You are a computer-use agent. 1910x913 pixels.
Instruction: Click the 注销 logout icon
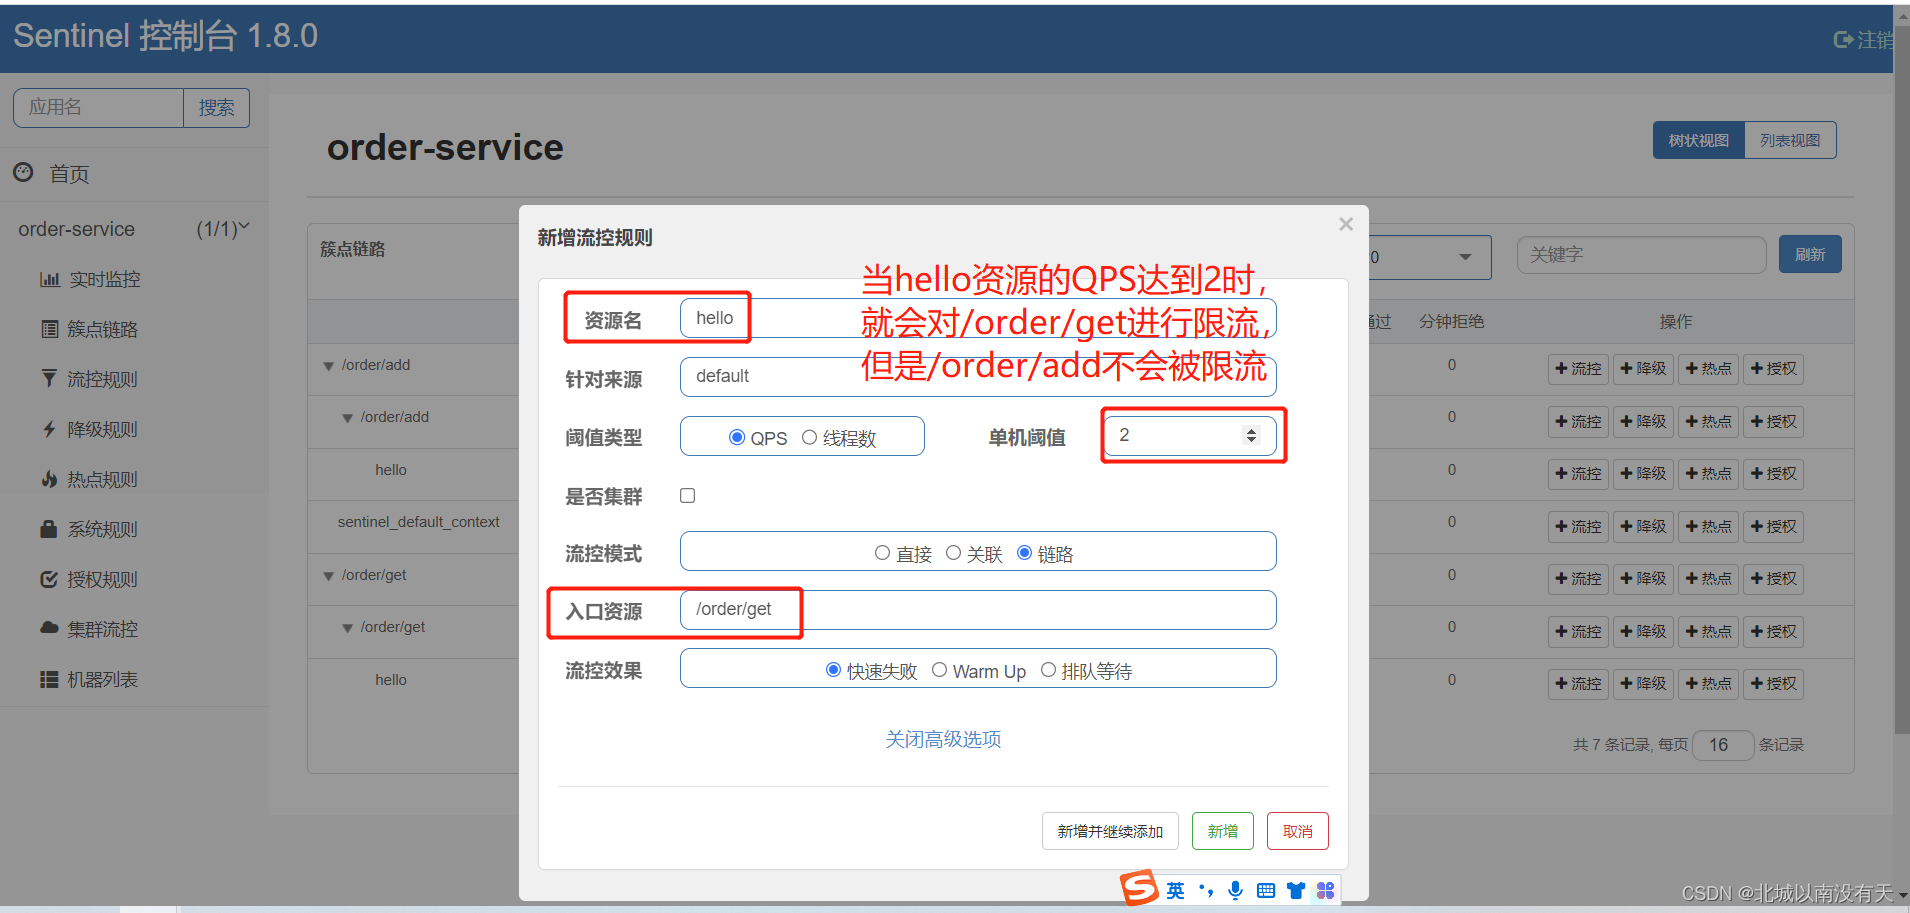click(1843, 39)
